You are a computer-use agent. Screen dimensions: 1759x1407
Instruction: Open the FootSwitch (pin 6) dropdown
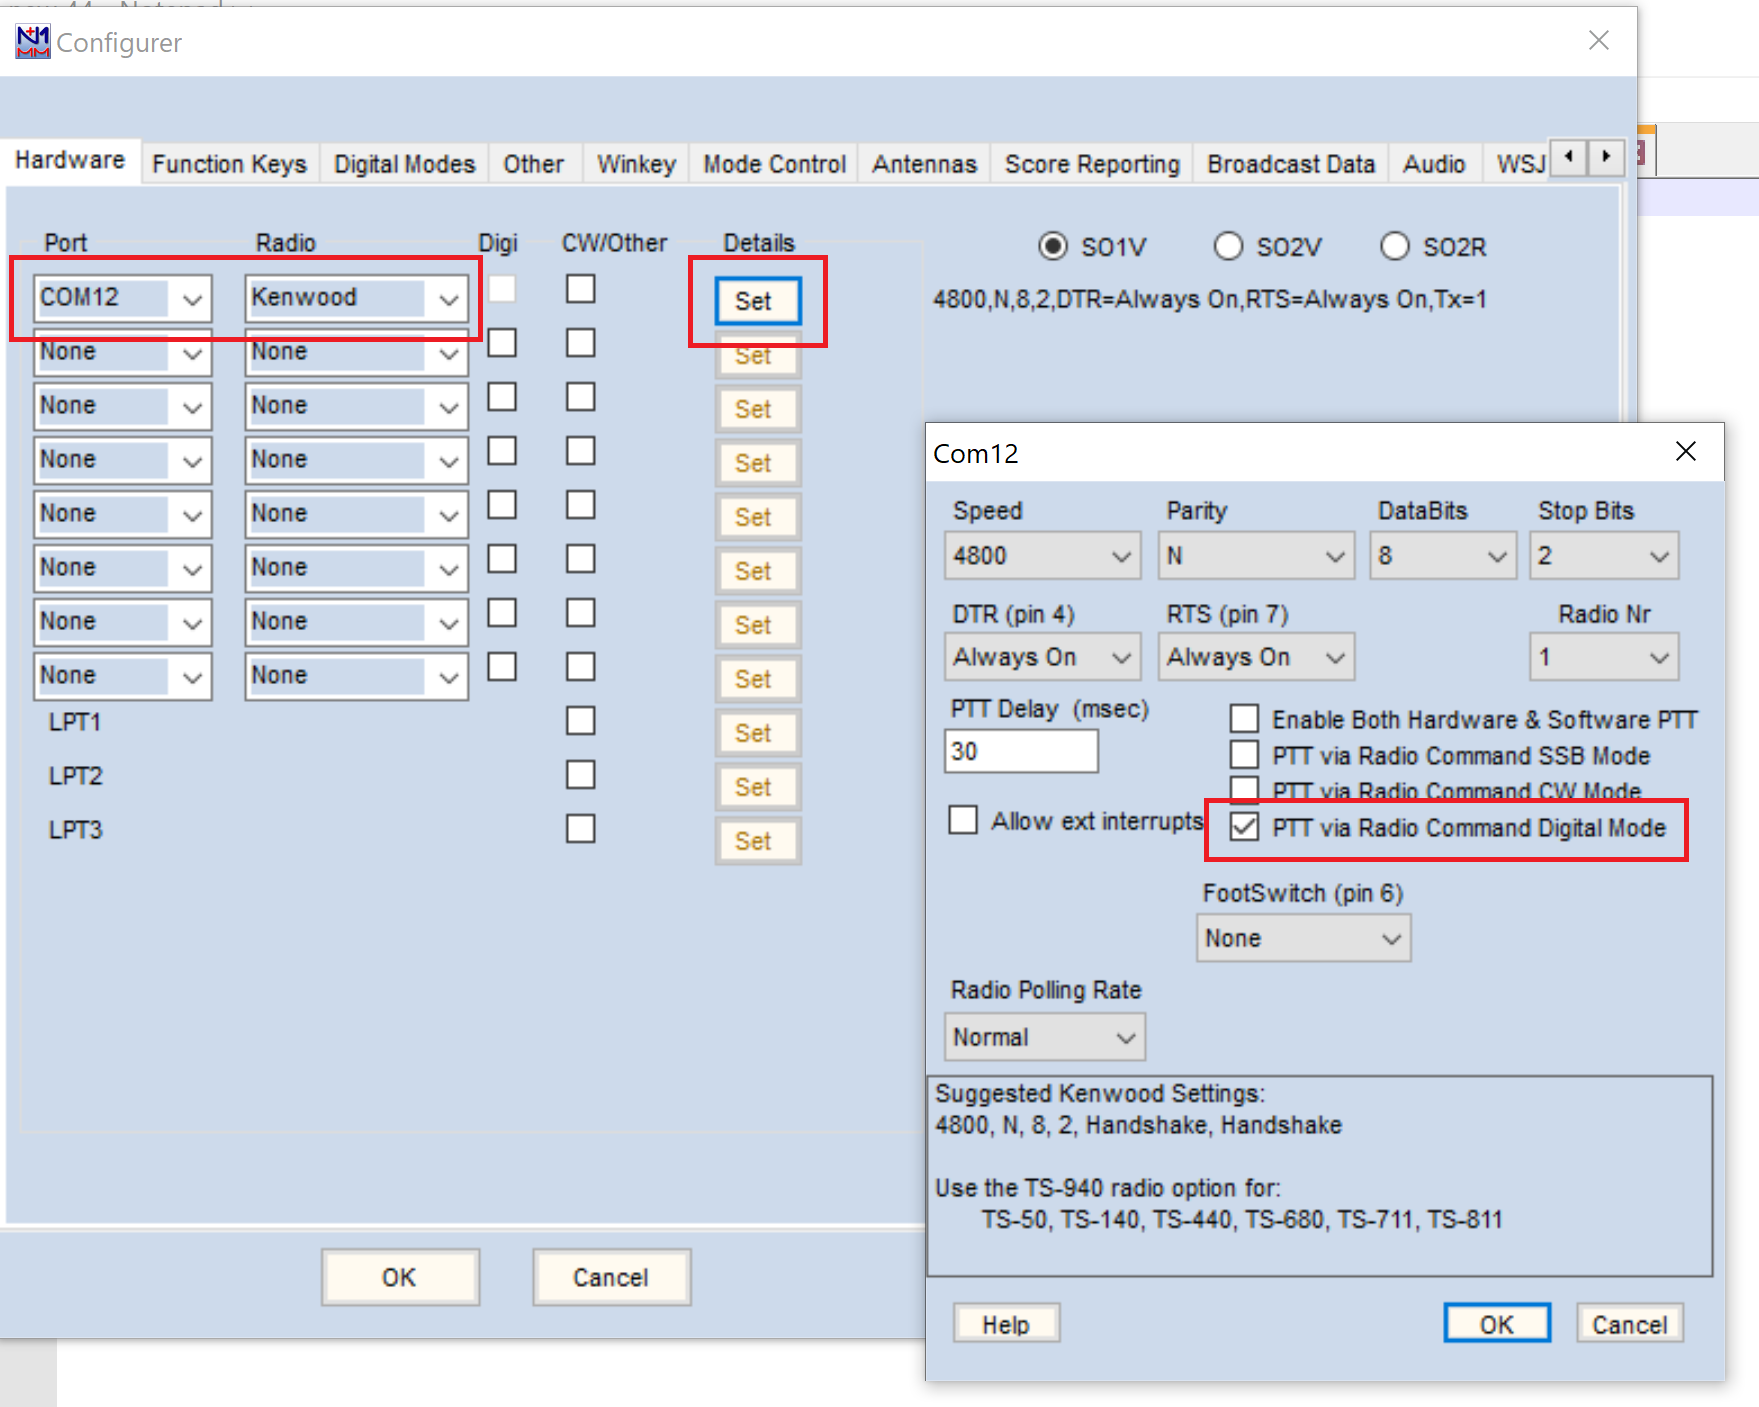[1303, 938]
